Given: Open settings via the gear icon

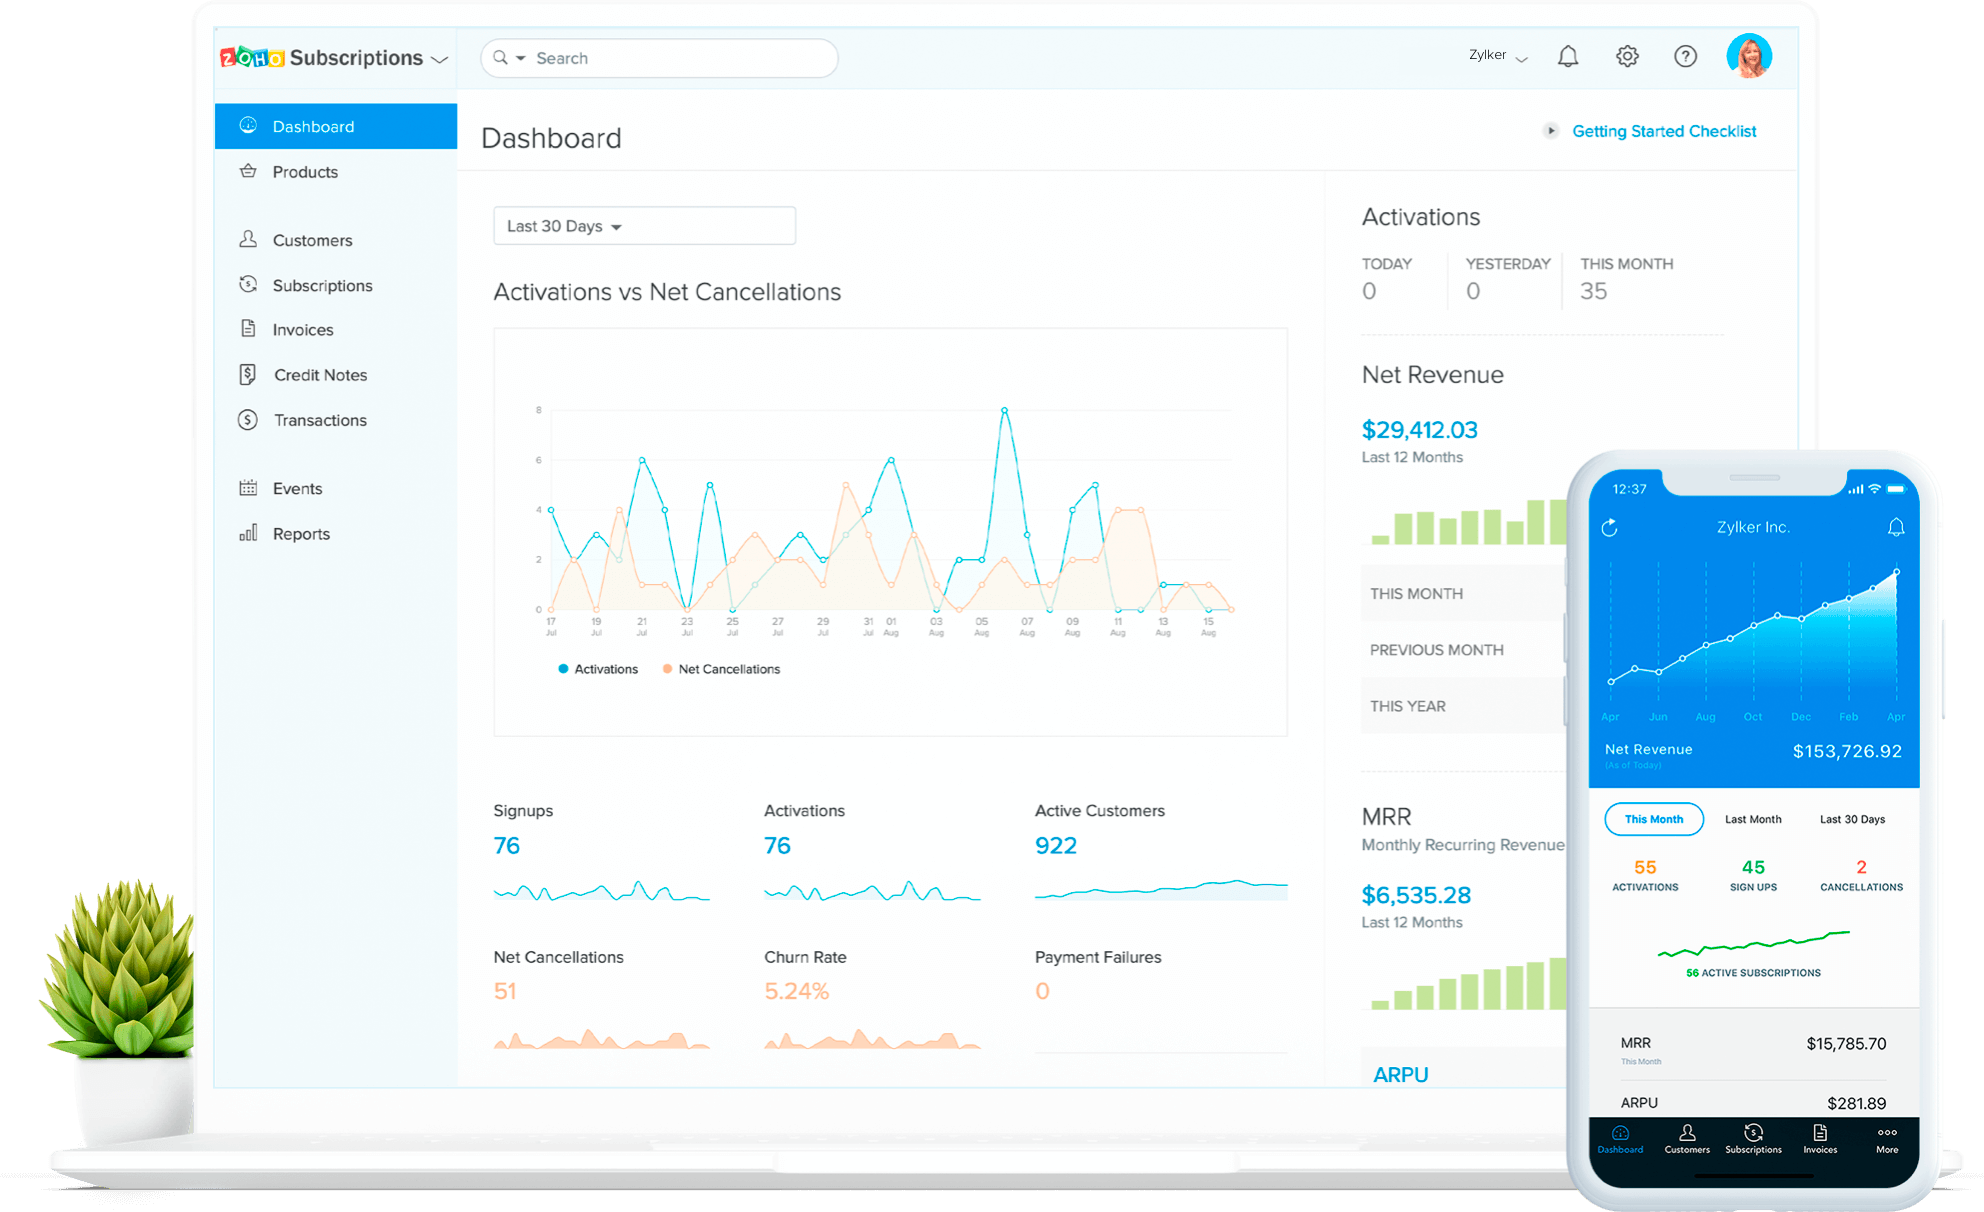Looking at the screenshot, I should (x=1627, y=57).
